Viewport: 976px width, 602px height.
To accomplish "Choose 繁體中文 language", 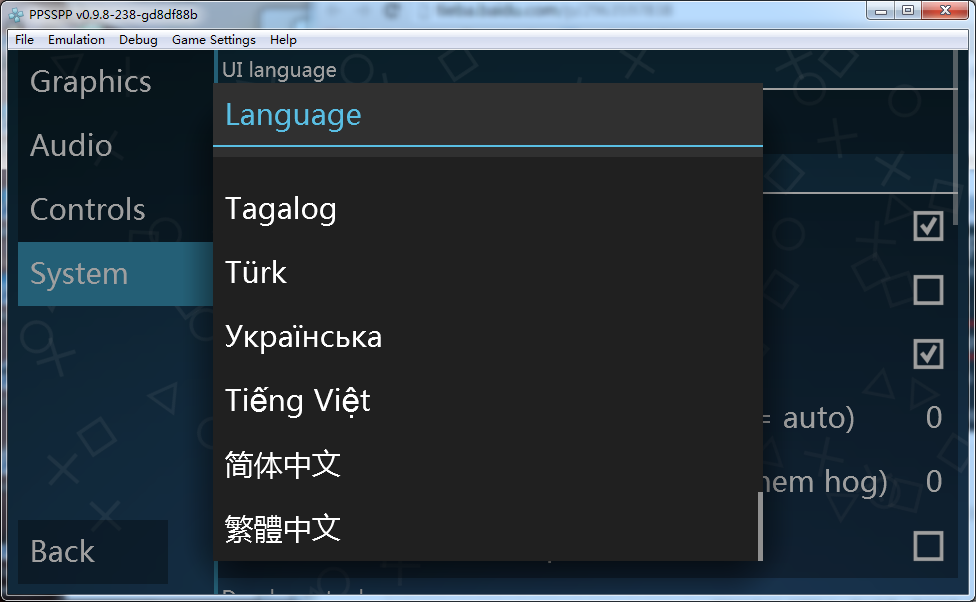I will [x=487, y=529].
